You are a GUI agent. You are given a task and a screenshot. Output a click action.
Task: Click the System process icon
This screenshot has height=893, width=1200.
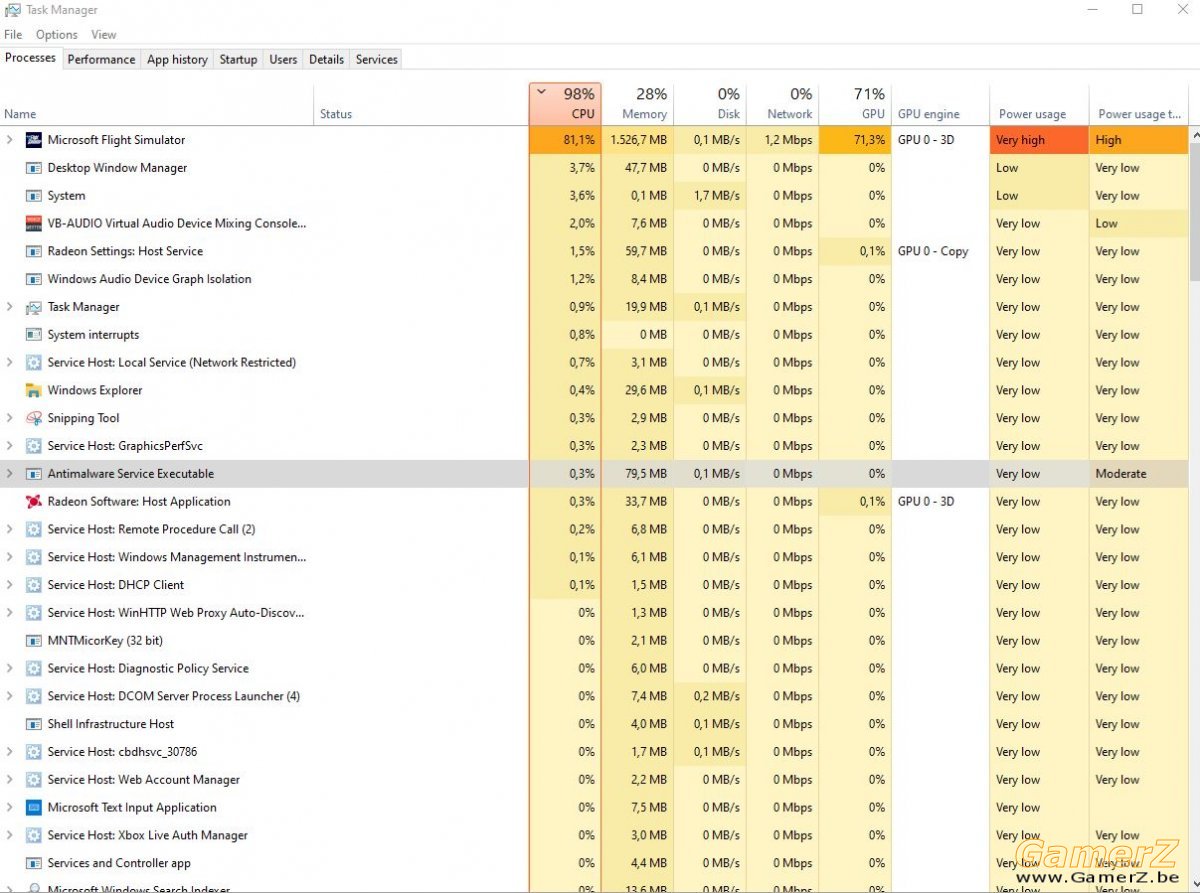33,196
